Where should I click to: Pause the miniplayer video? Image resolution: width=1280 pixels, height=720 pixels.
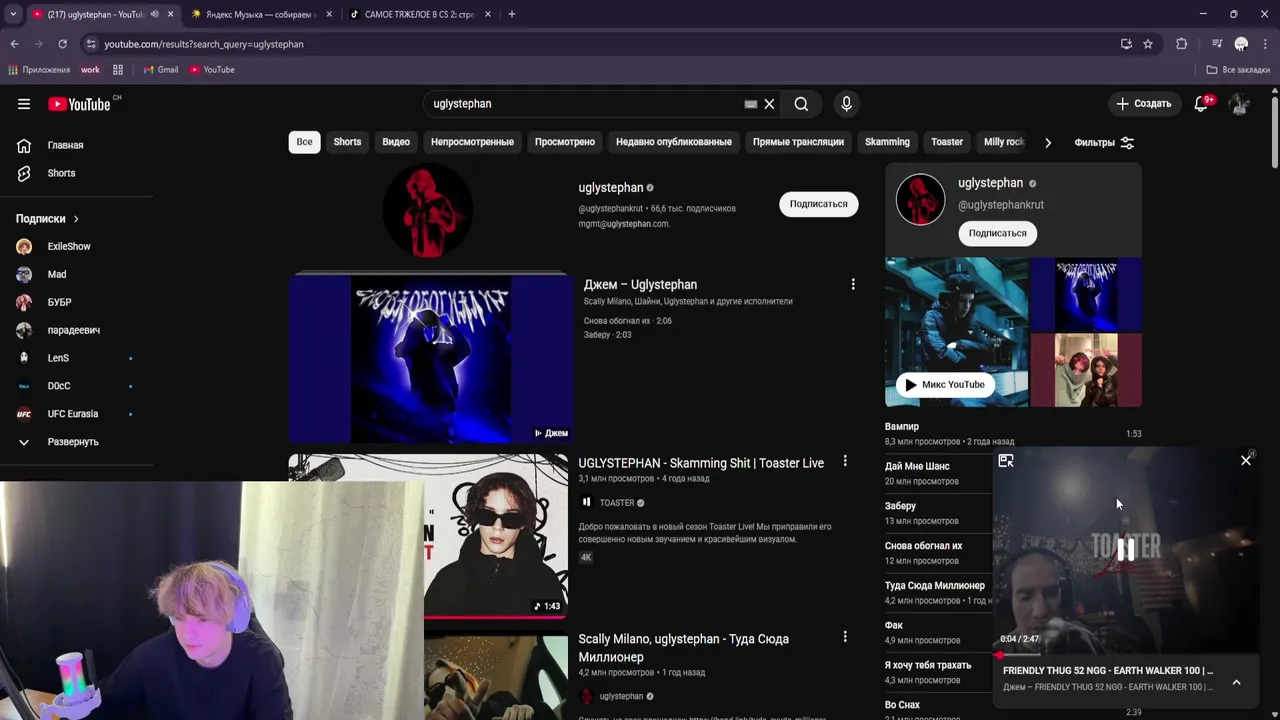click(1126, 549)
